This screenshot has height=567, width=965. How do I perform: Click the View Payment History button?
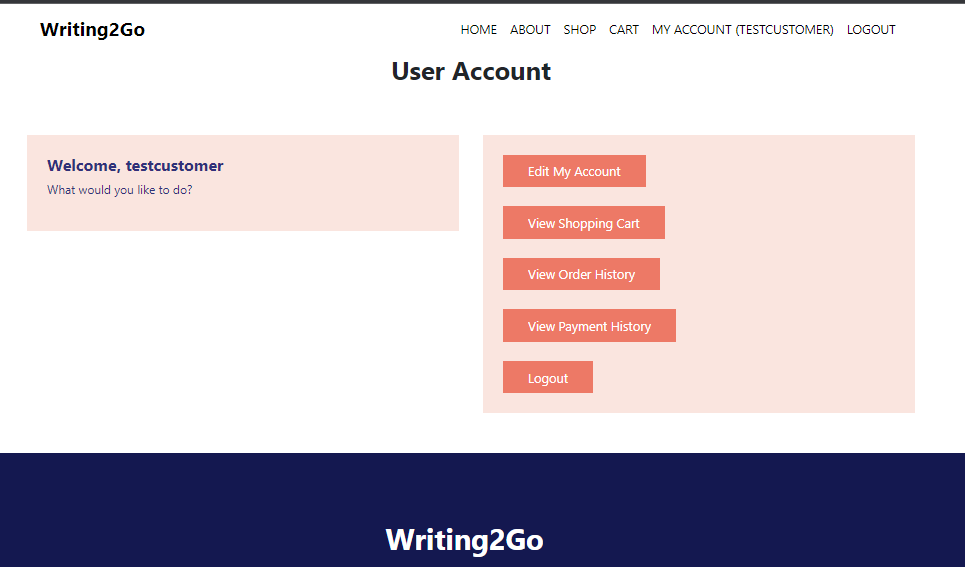tap(589, 326)
